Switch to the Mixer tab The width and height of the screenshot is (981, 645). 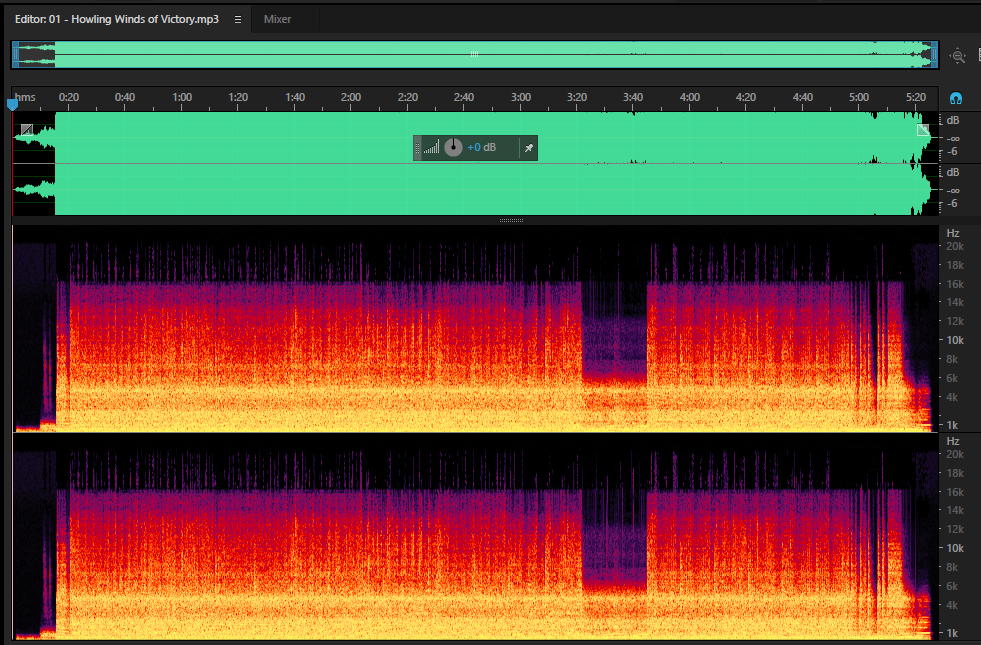pos(277,19)
